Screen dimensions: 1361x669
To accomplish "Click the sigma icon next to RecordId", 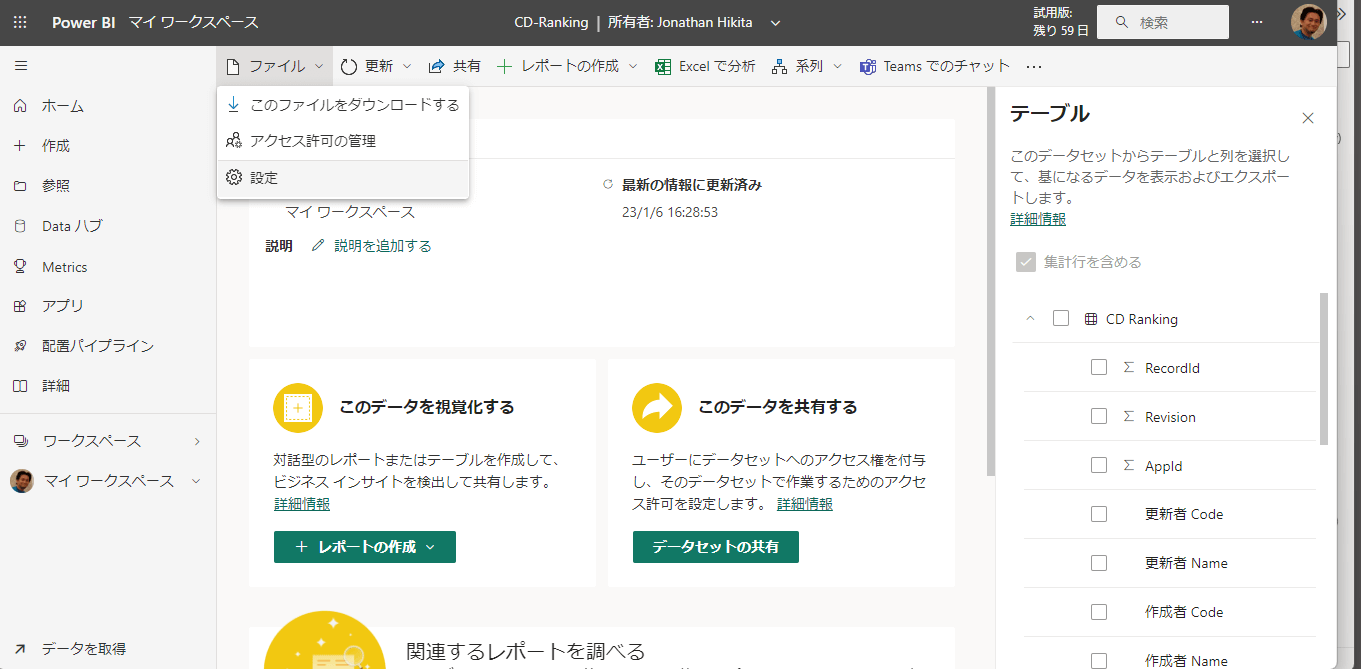I will [x=1128, y=368].
